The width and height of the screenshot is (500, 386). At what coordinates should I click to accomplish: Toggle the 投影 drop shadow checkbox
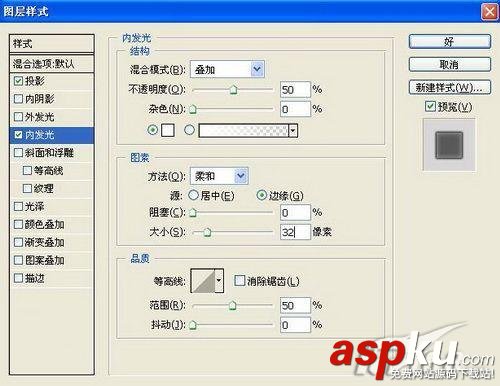(18, 81)
